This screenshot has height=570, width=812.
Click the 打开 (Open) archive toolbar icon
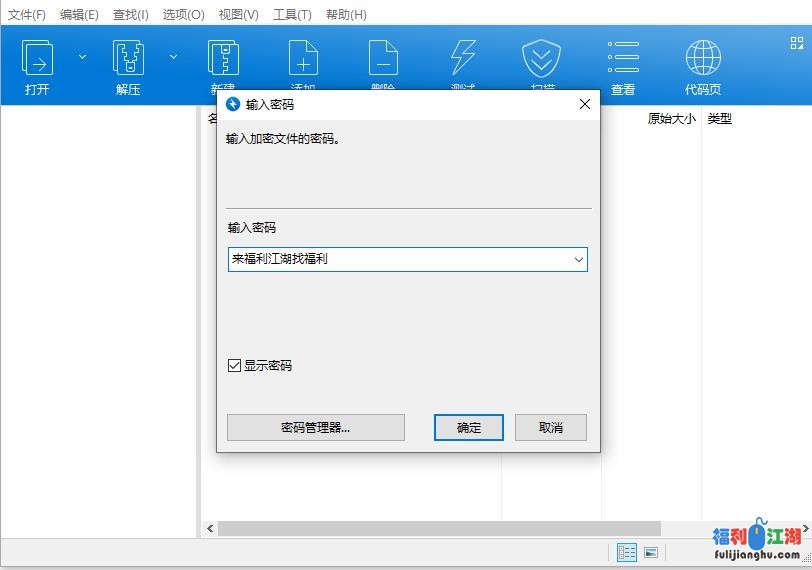pos(37,60)
